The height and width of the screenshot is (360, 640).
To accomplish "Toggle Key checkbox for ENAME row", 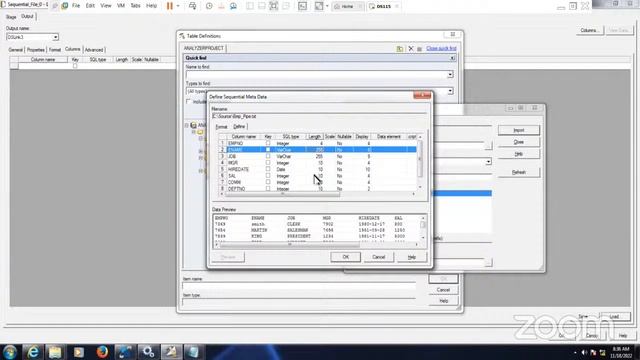I will [x=268, y=150].
